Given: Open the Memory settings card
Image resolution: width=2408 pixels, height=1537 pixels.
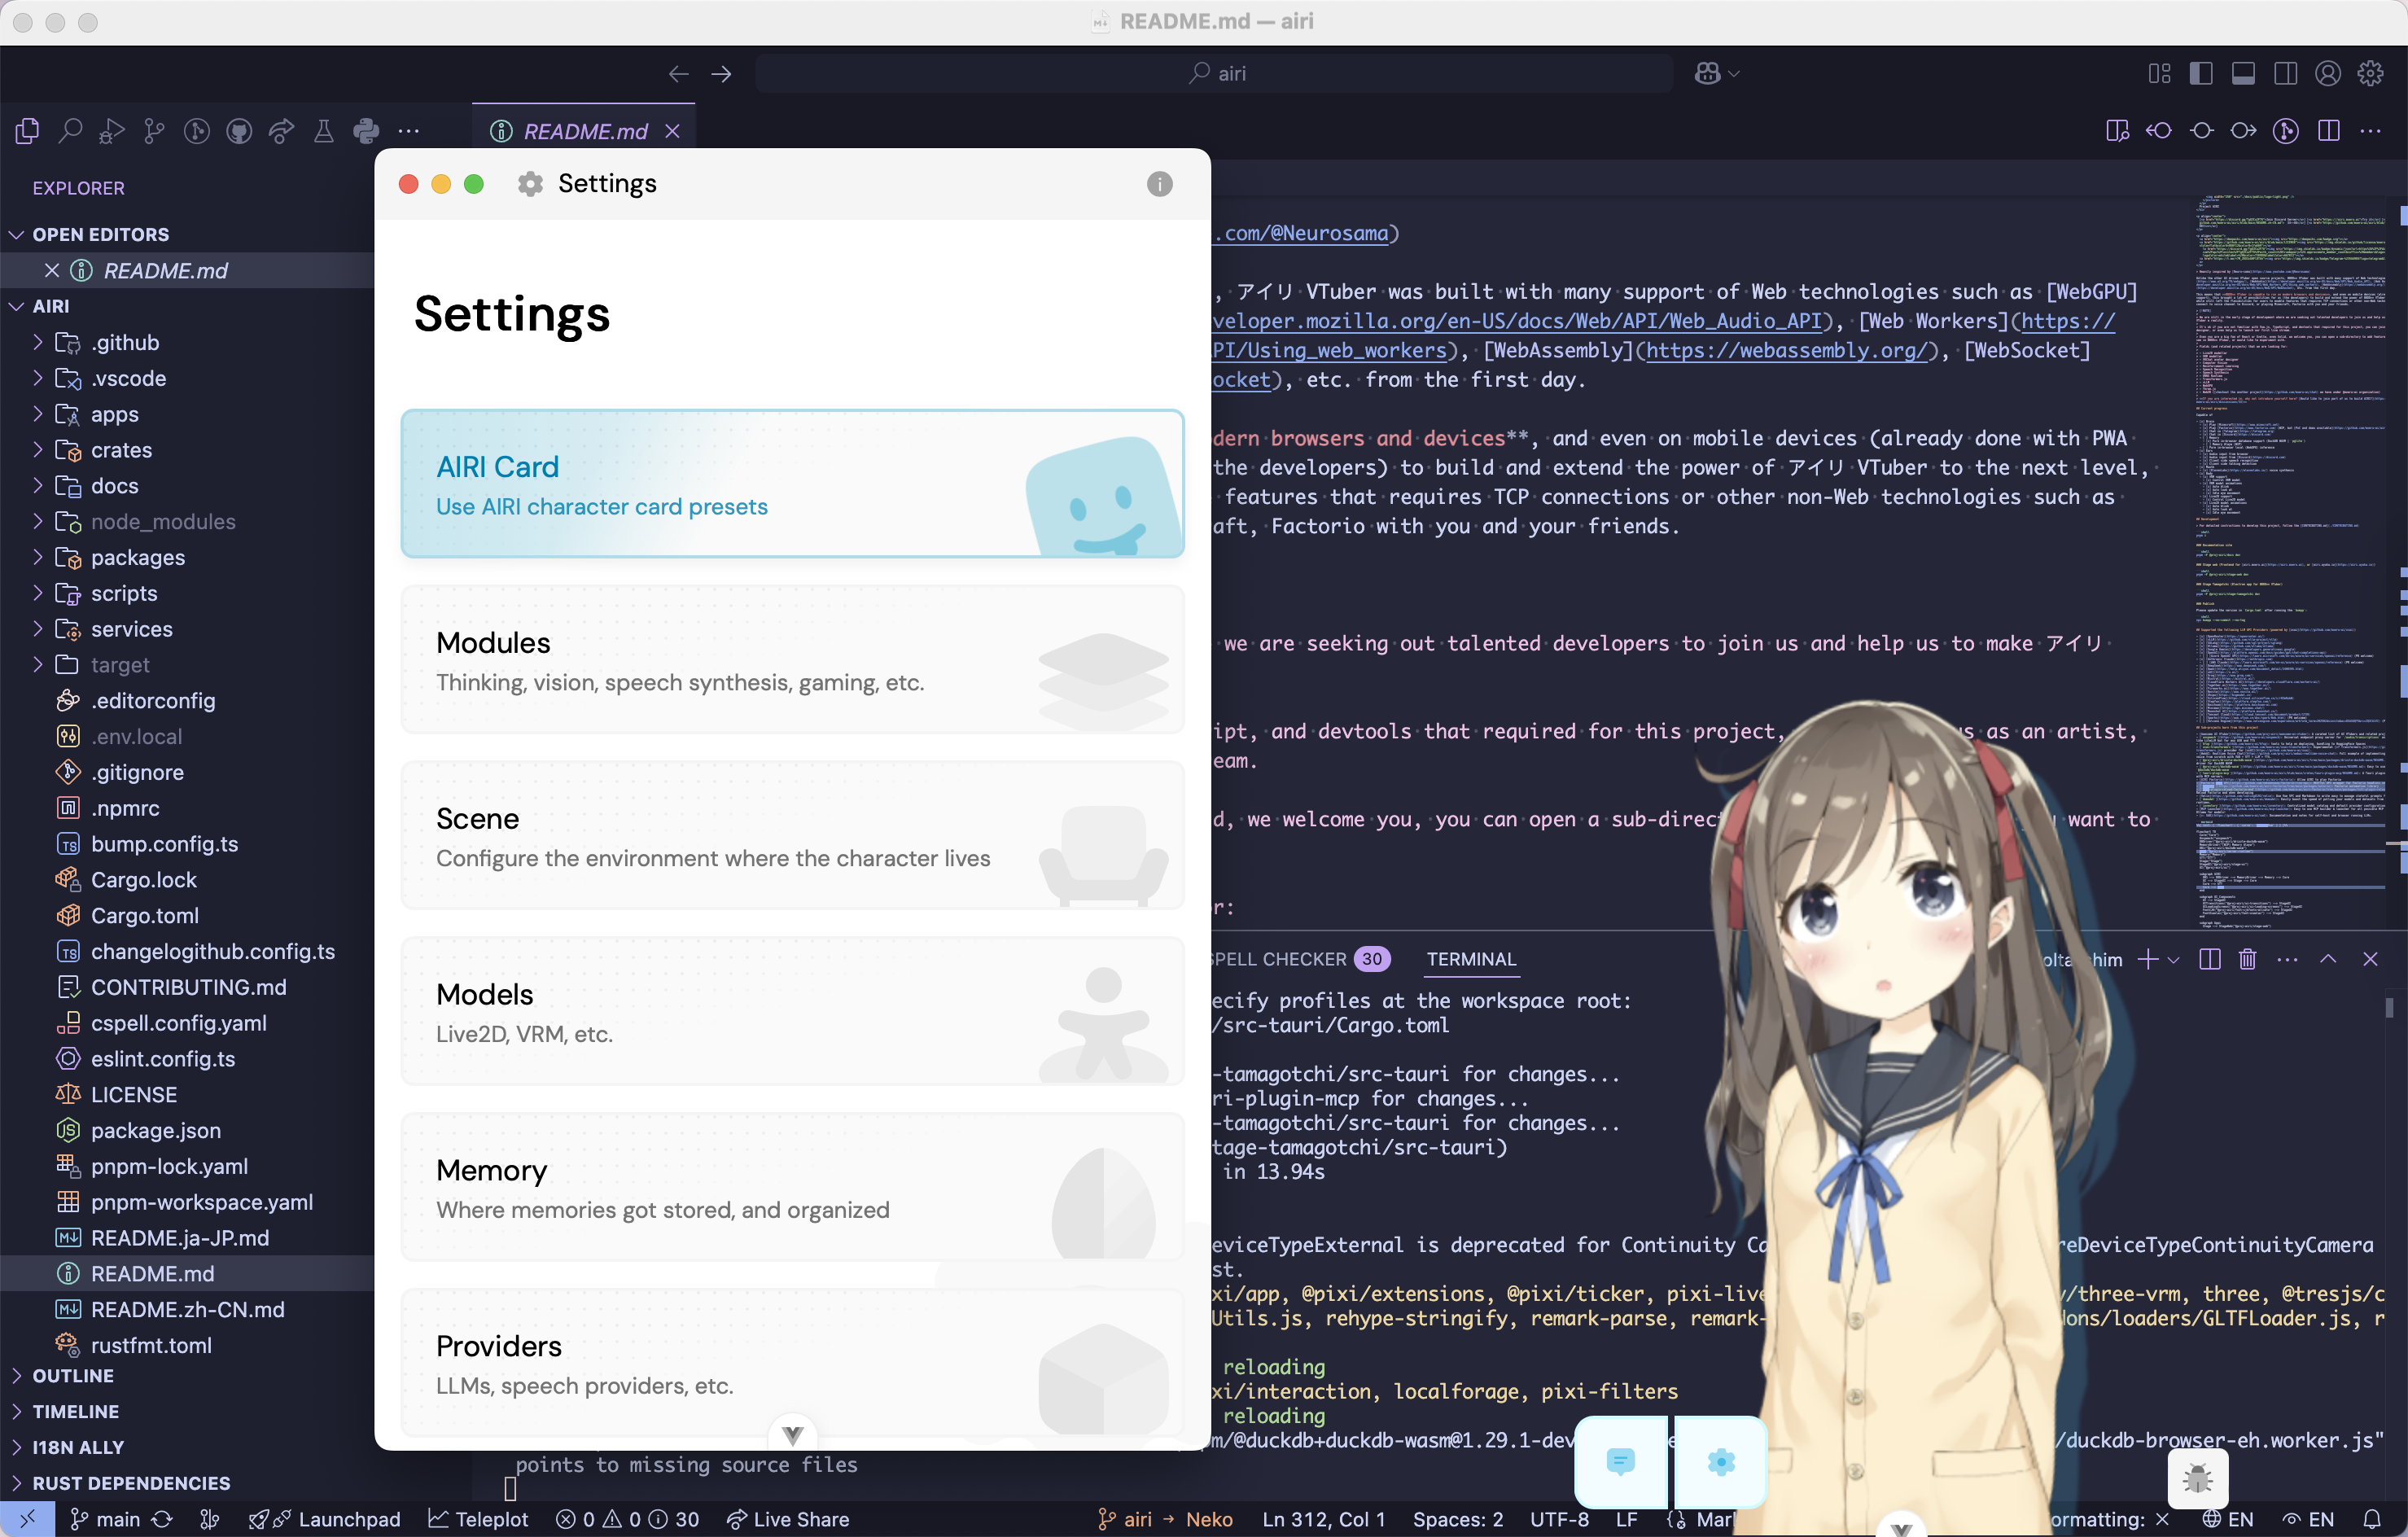Looking at the screenshot, I should click(792, 1188).
